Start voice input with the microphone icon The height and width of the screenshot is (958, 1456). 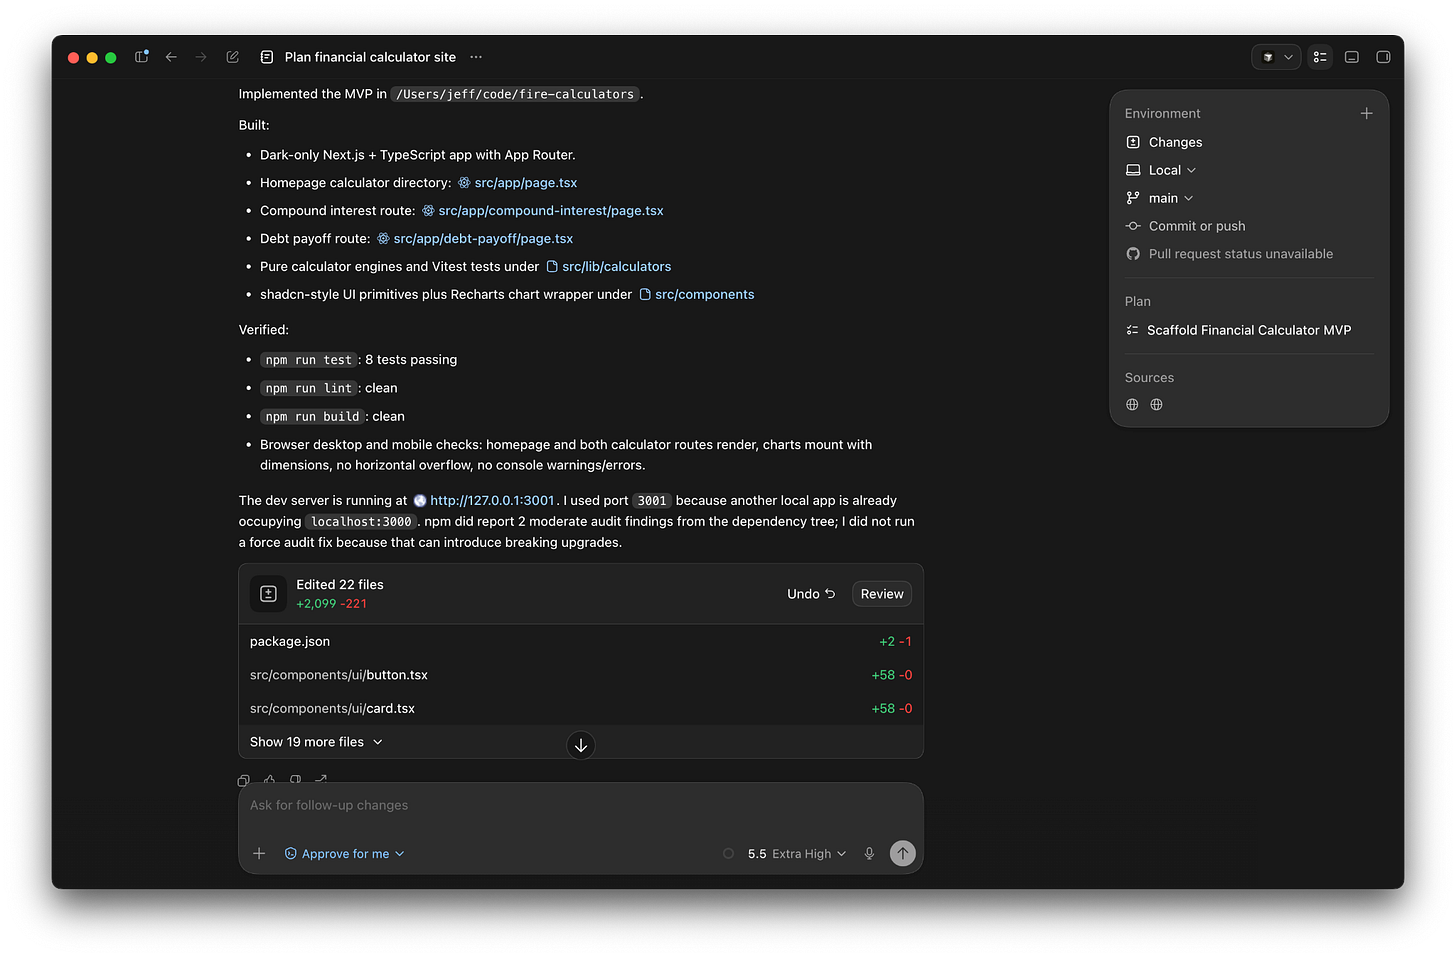click(x=869, y=854)
